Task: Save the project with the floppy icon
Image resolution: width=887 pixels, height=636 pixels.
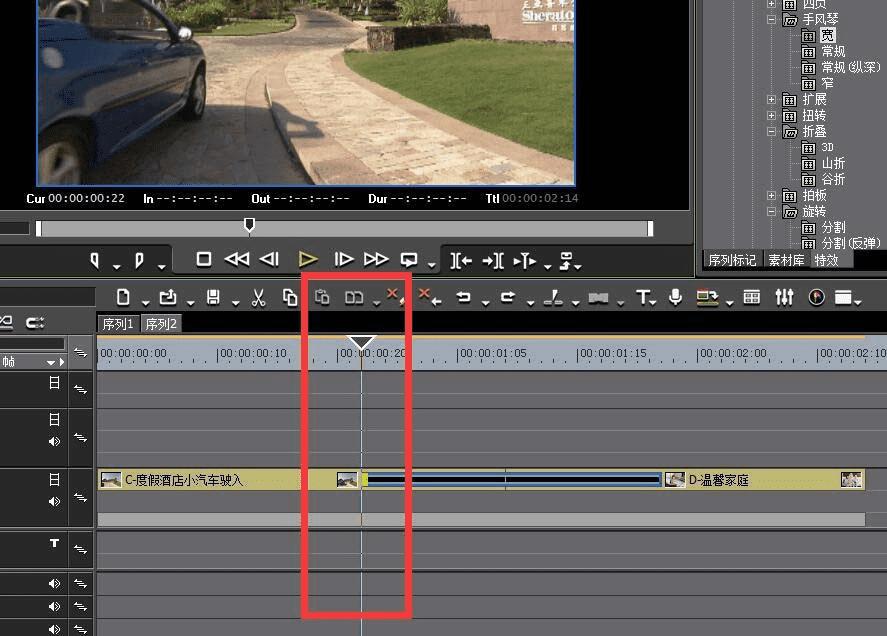Action: tap(213, 297)
